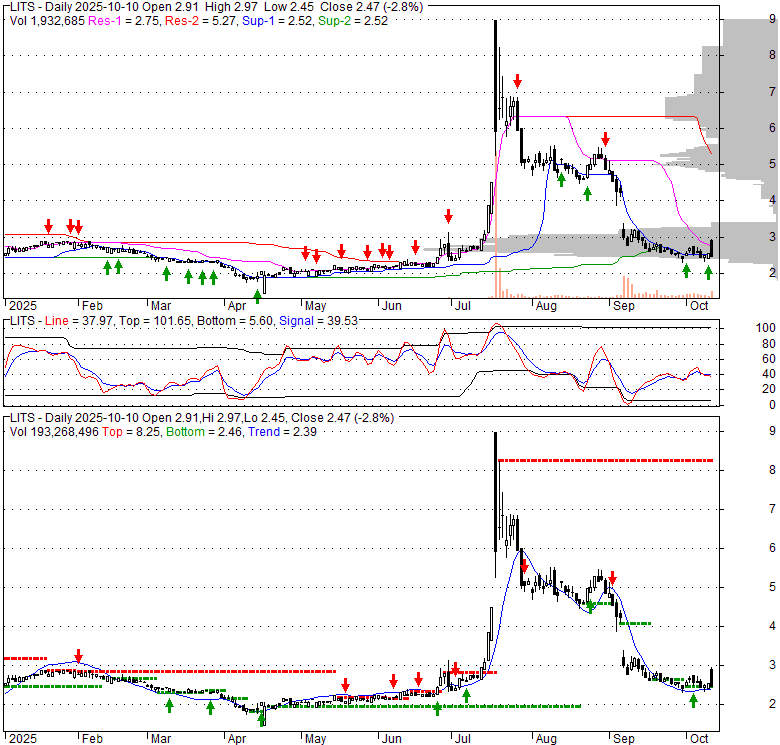This screenshot has height=745, width=780.
Task: Click the 'Vol 1,932,685' volume reading
Action: 47,21
